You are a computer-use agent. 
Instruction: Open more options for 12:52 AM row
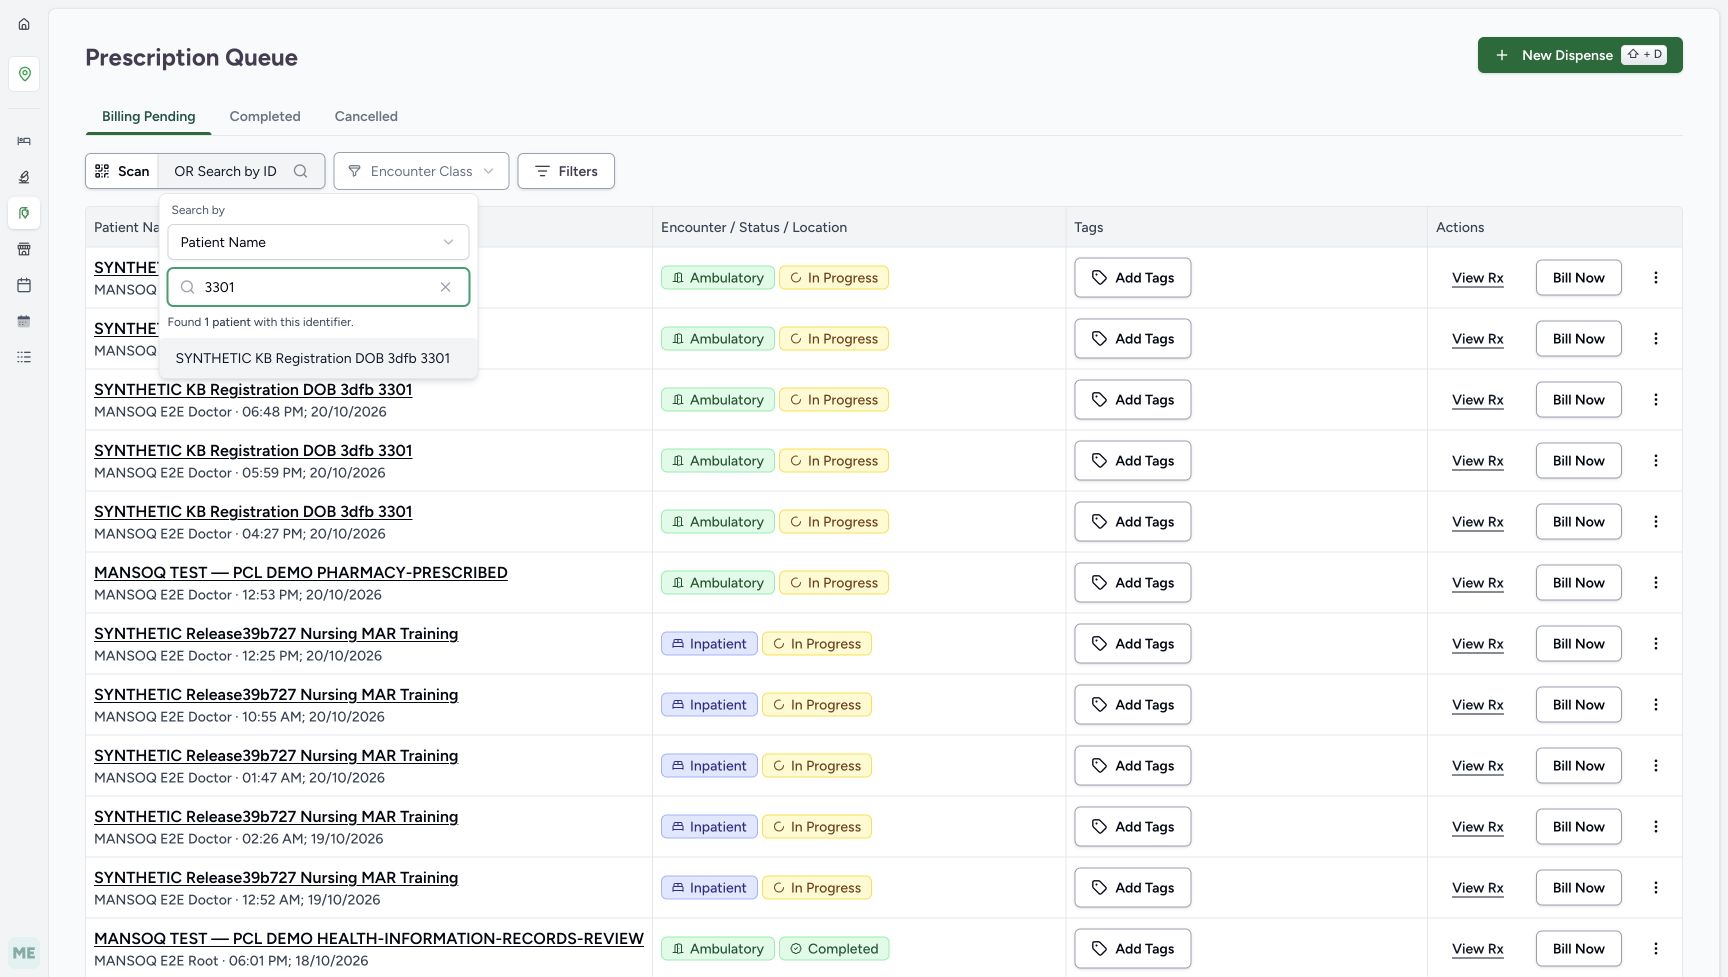tap(1656, 888)
